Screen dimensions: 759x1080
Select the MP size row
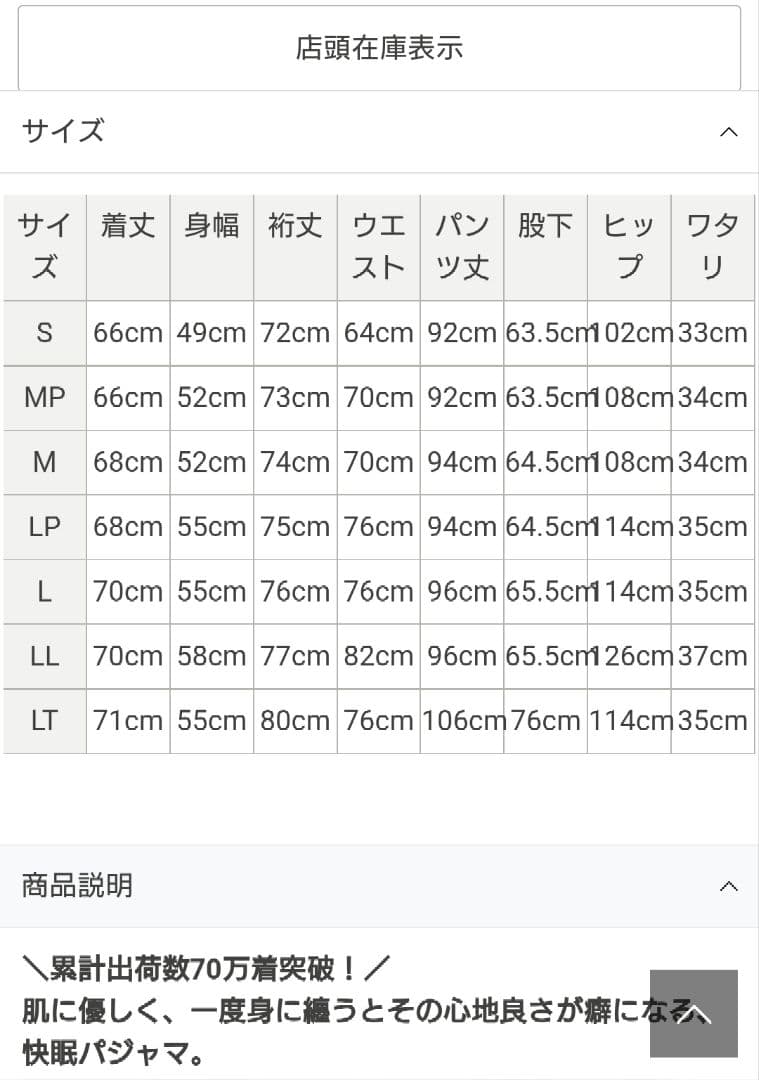(44, 397)
